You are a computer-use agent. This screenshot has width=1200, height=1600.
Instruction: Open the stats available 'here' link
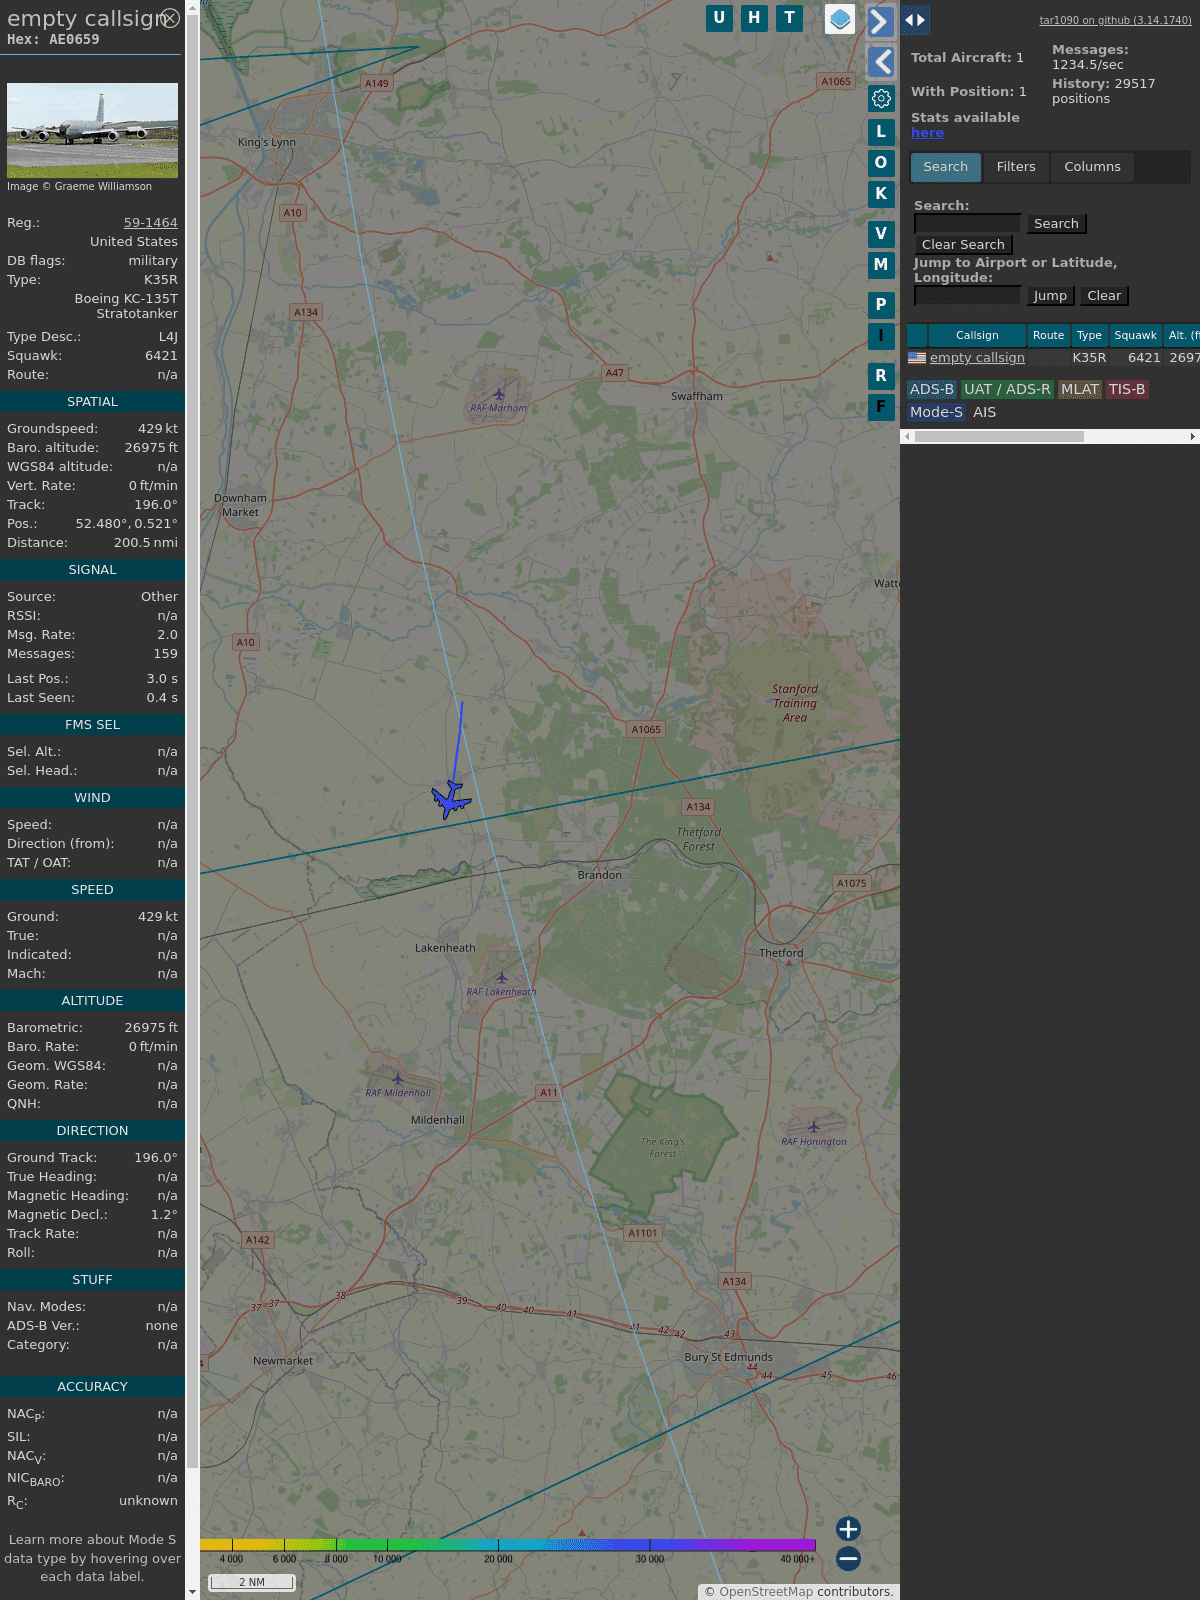[927, 133]
